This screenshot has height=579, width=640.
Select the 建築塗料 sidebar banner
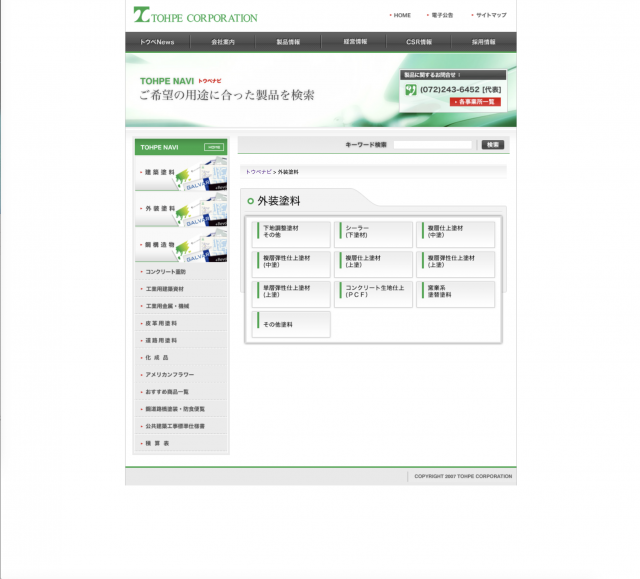point(181,173)
